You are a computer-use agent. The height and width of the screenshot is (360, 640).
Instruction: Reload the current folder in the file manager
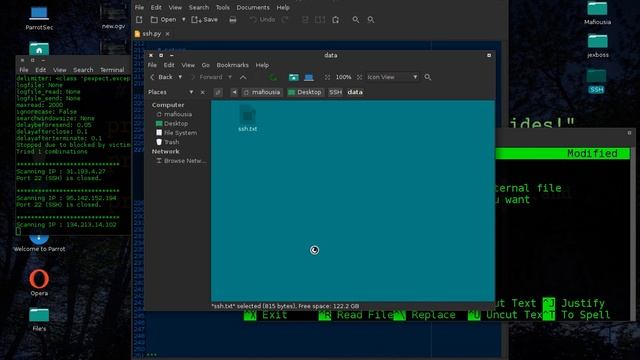click(x=273, y=77)
